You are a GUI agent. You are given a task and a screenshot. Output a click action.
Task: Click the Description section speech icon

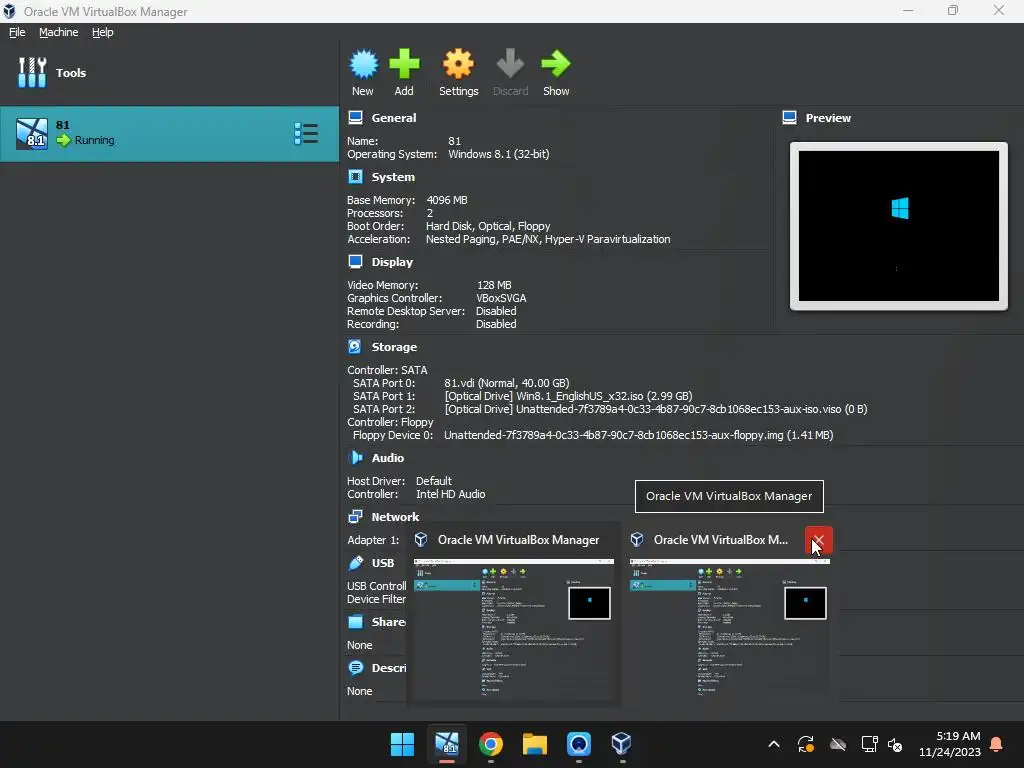tap(355, 667)
